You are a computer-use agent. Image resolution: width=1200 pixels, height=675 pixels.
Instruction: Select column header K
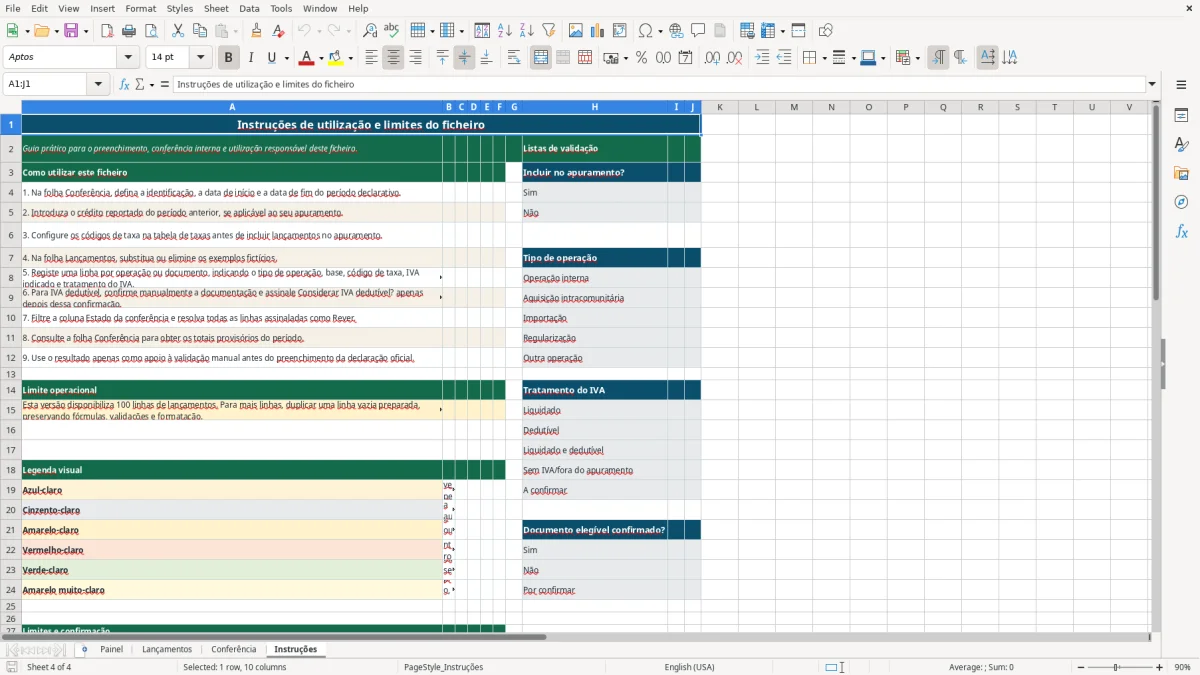(719, 107)
